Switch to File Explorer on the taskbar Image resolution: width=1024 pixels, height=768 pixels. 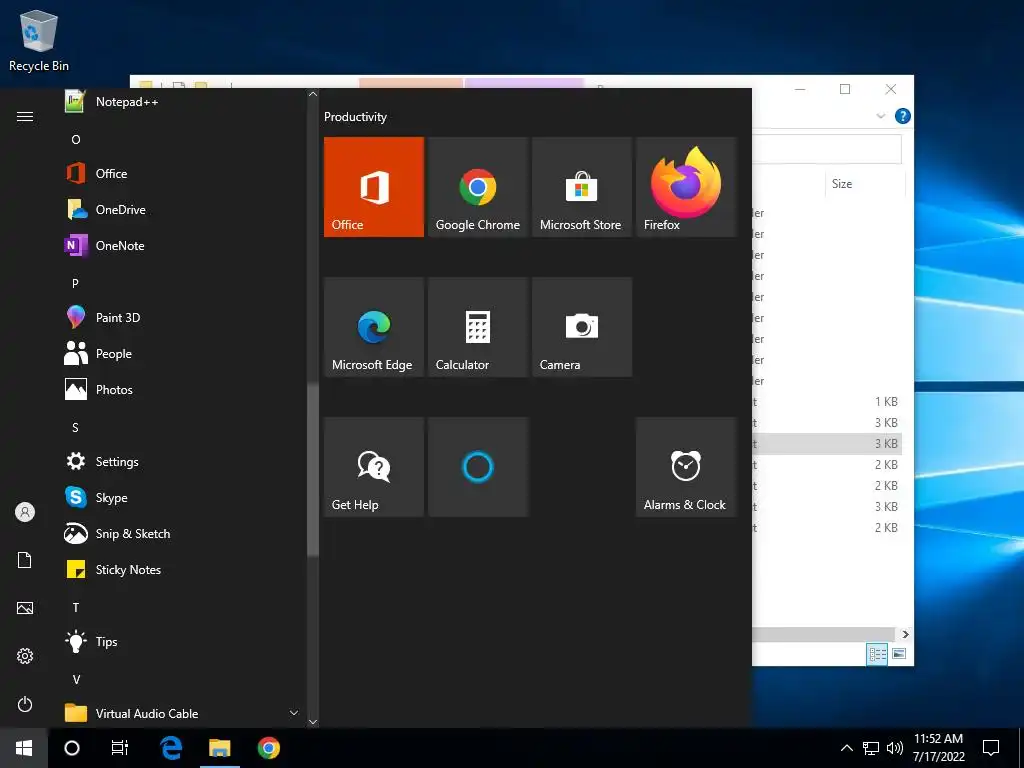click(219, 748)
